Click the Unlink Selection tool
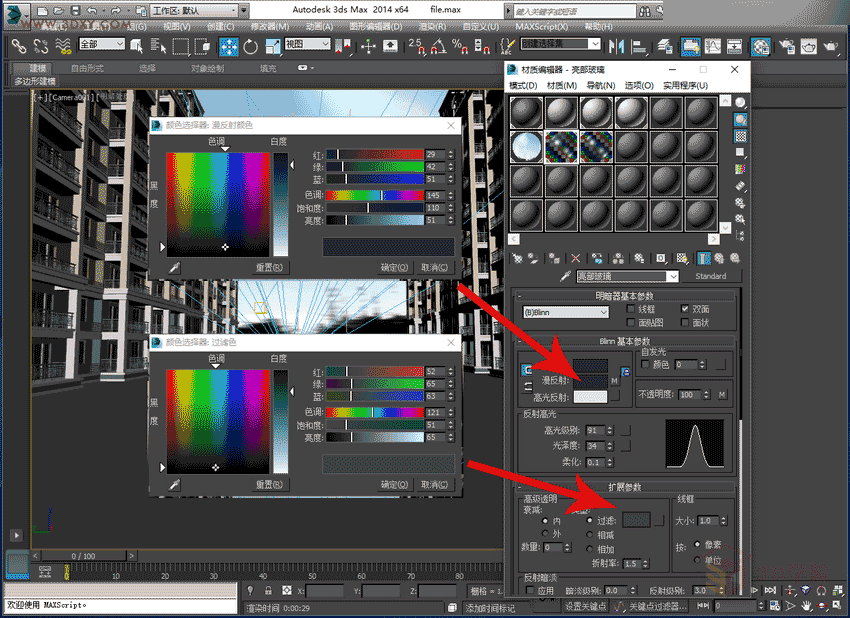This screenshot has width=850, height=618. pos(41,47)
